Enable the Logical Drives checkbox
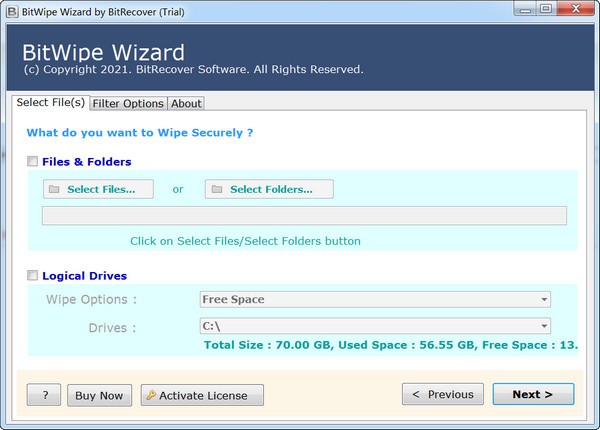 pyautogui.click(x=33, y=275)
